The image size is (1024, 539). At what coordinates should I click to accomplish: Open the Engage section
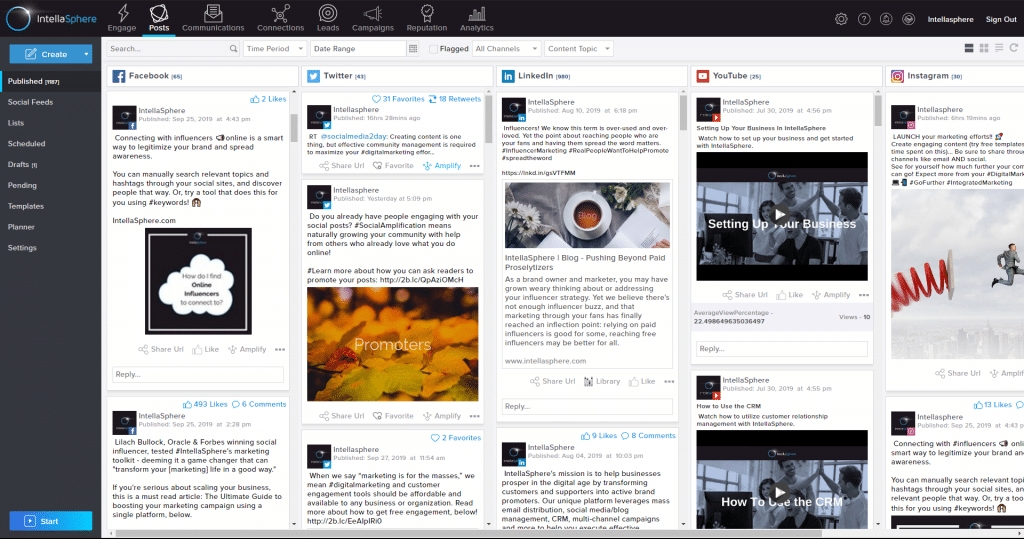121,18
